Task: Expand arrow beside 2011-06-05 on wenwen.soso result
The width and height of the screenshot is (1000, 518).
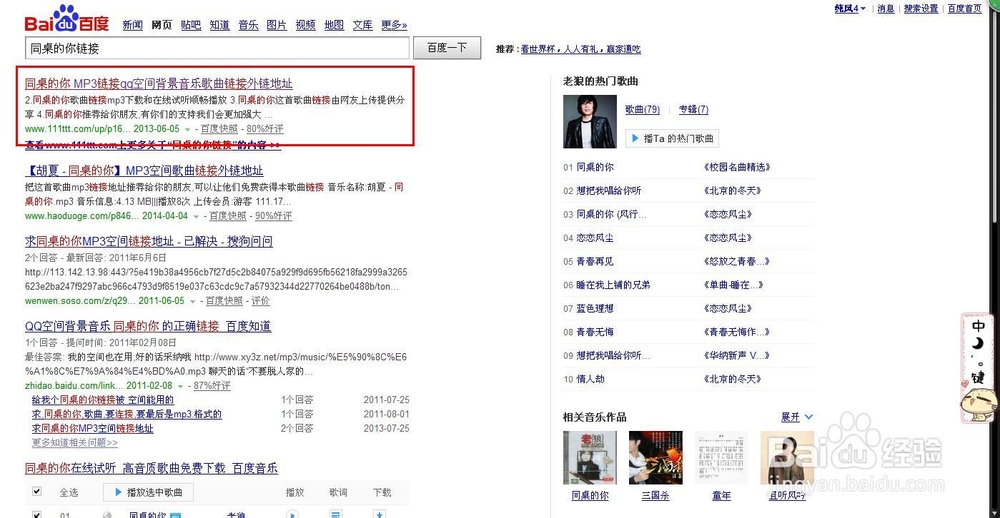Action: [192, 301]
